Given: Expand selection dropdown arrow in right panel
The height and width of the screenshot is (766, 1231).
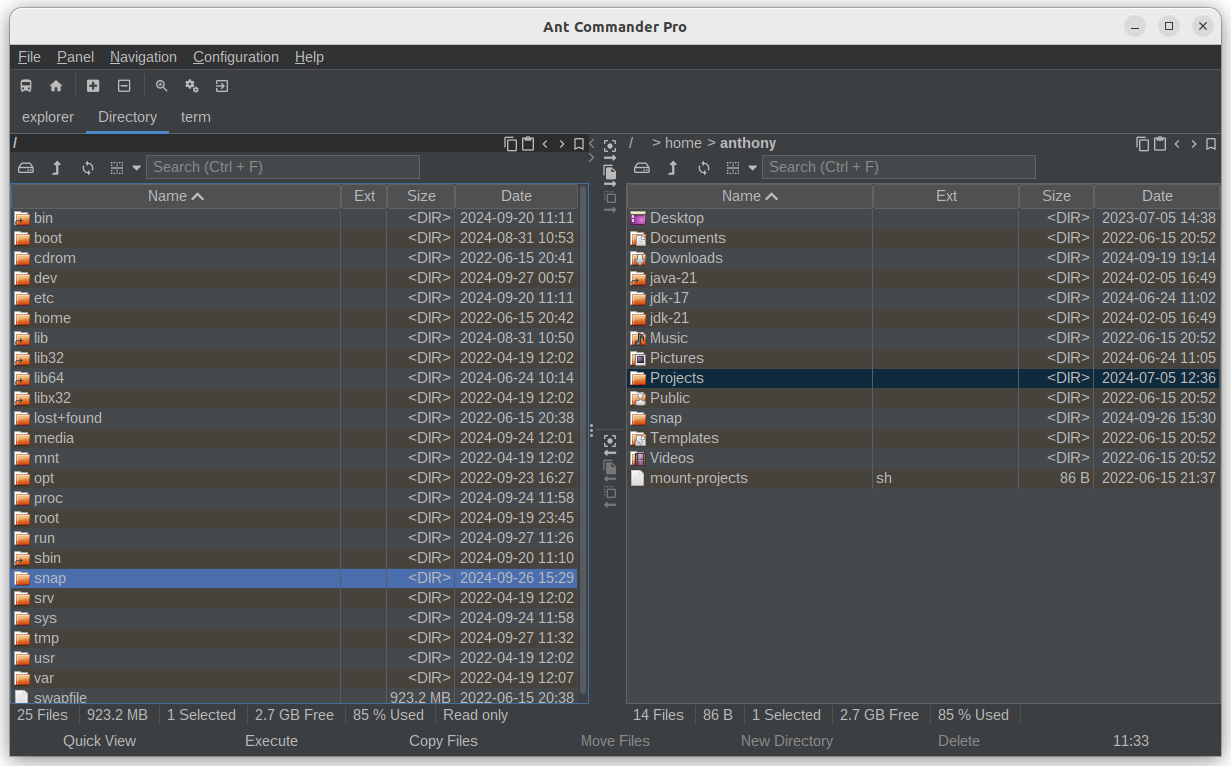Looking at the screenshot, I should [753, 168].
